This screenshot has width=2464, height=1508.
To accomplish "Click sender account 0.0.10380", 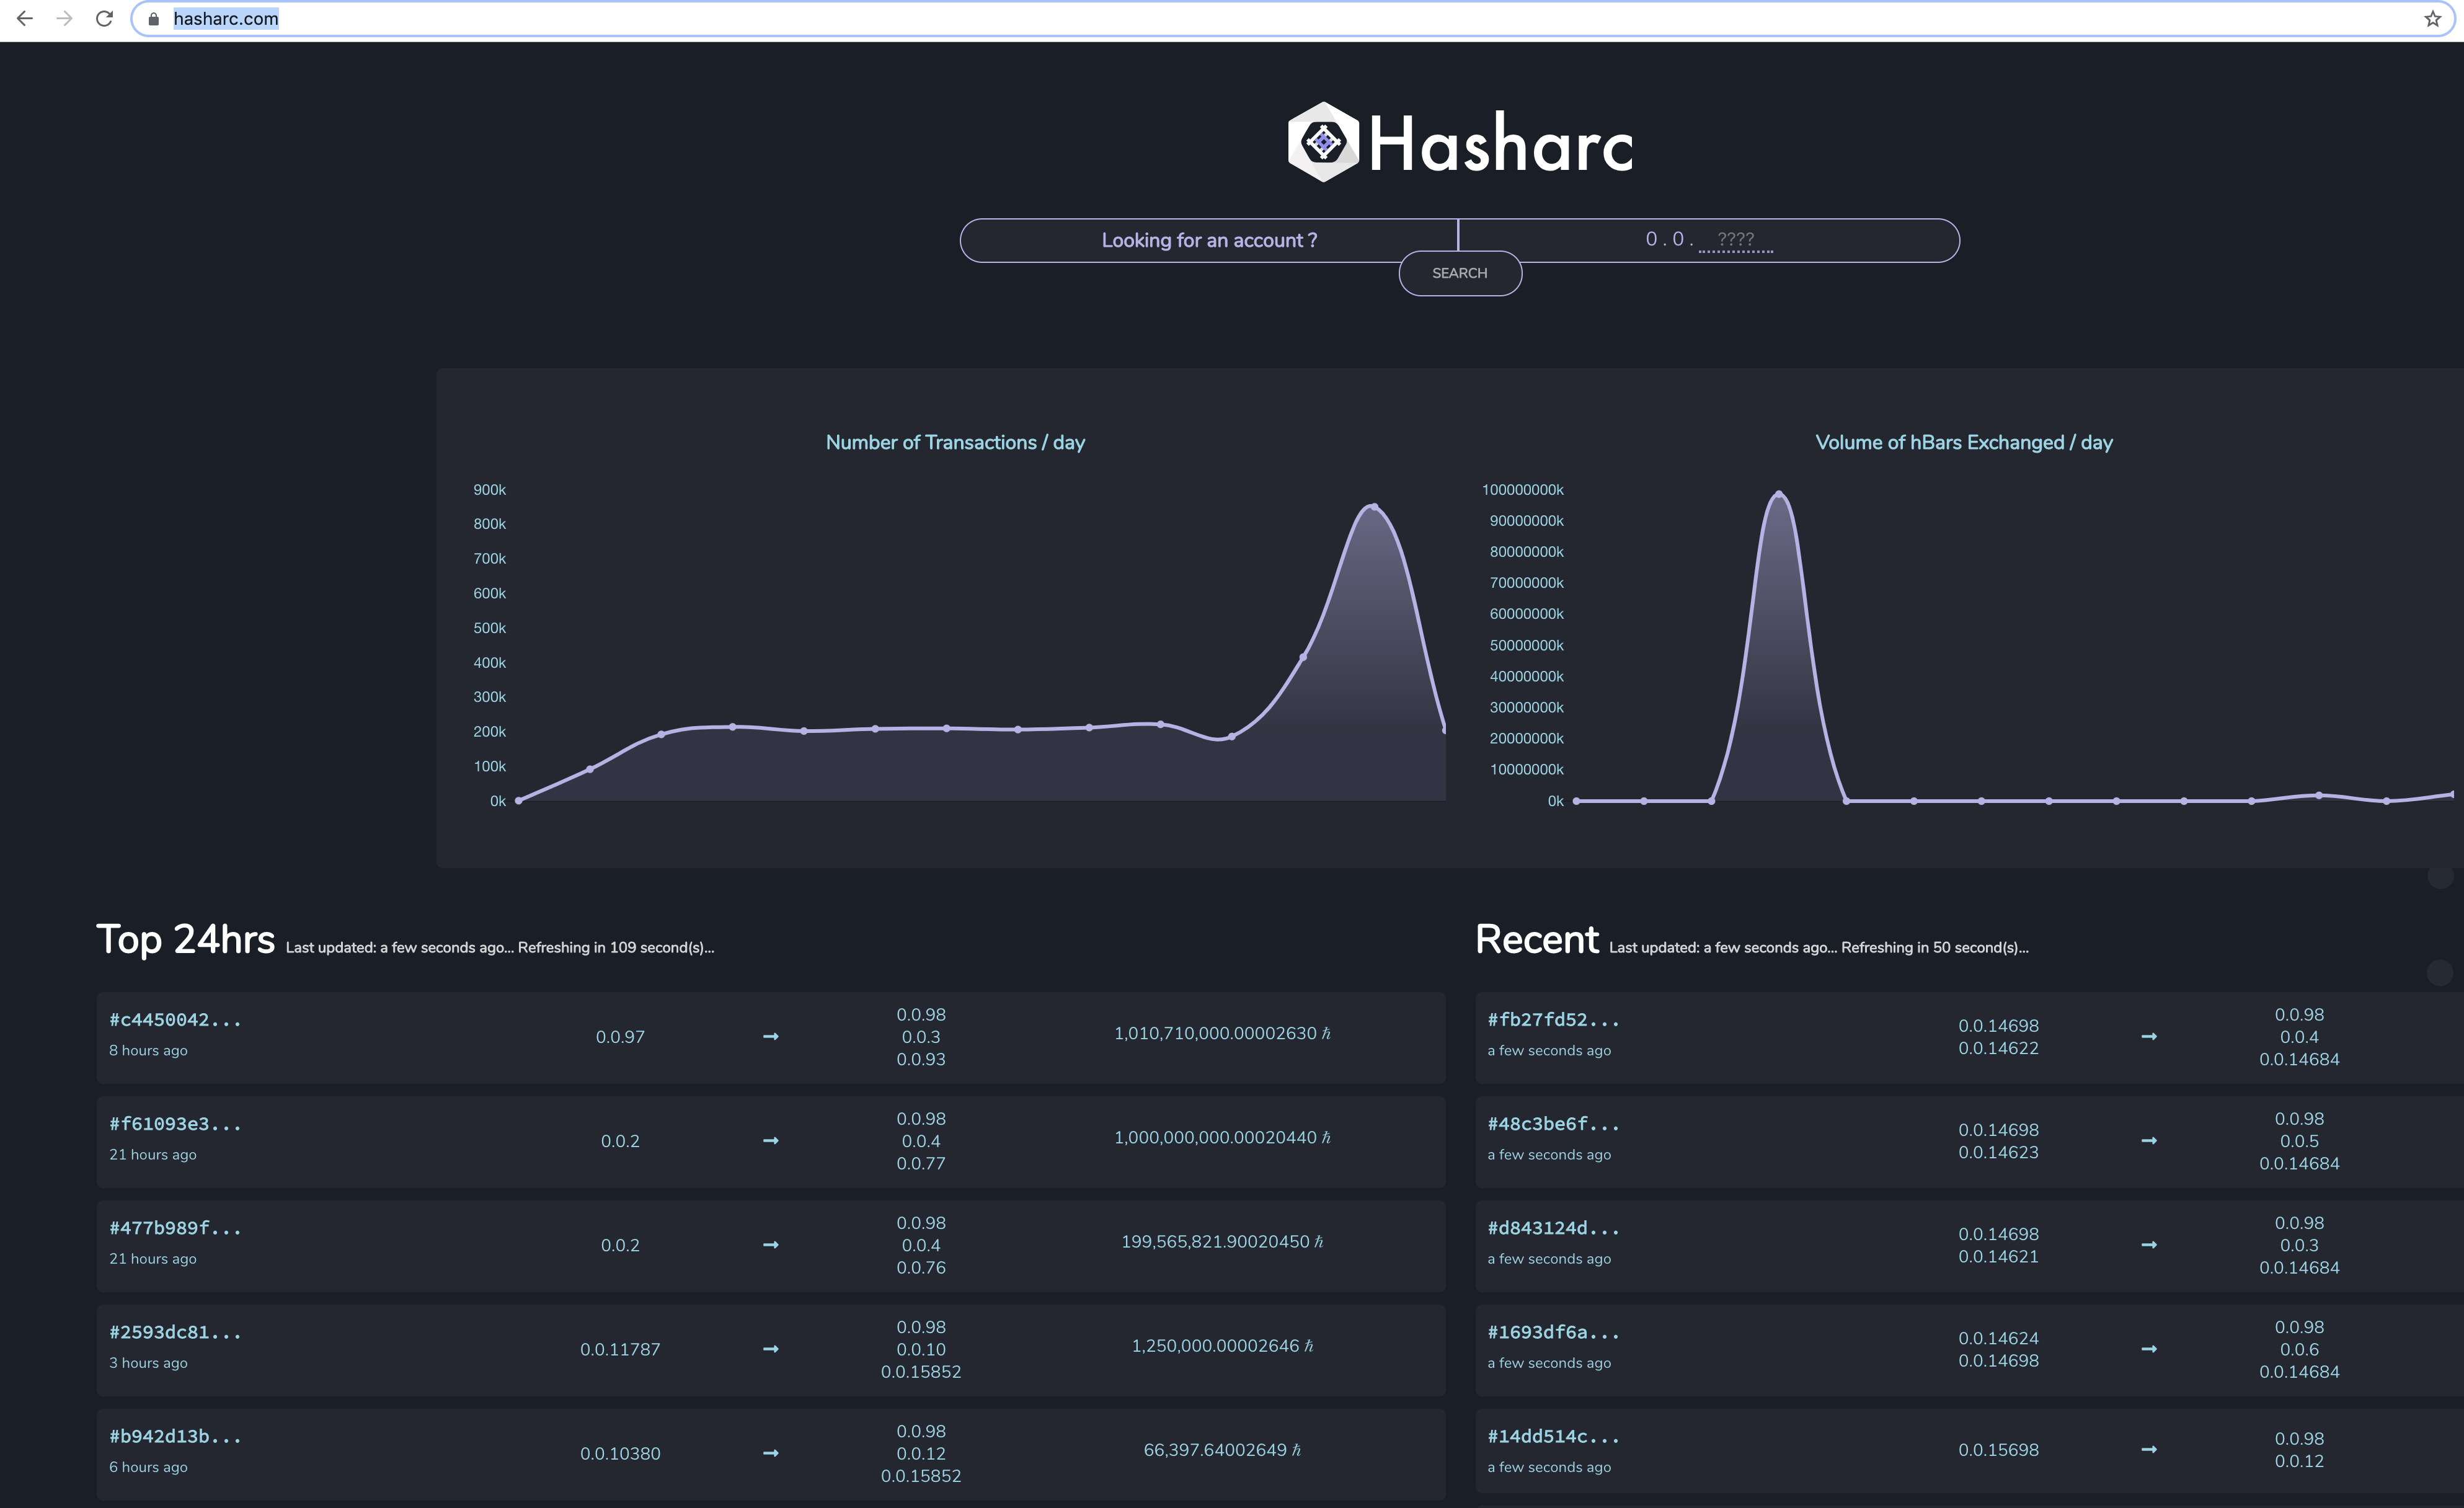I will (620, 1453).
